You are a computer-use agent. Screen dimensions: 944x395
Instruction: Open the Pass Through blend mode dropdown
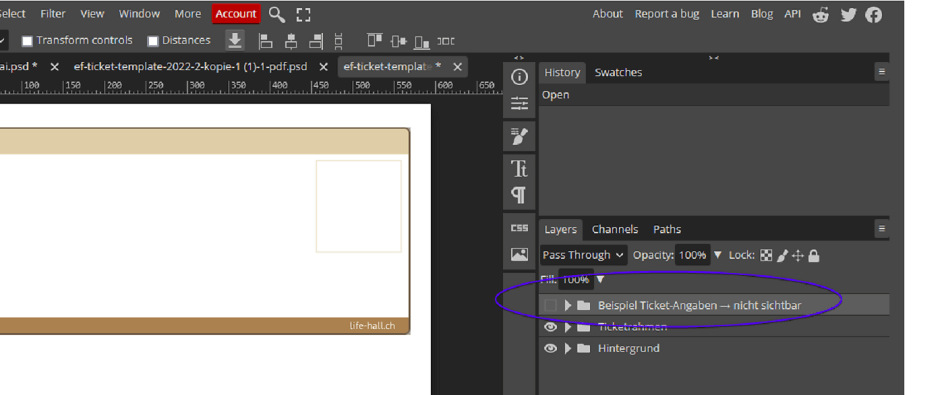click(583, 255)
